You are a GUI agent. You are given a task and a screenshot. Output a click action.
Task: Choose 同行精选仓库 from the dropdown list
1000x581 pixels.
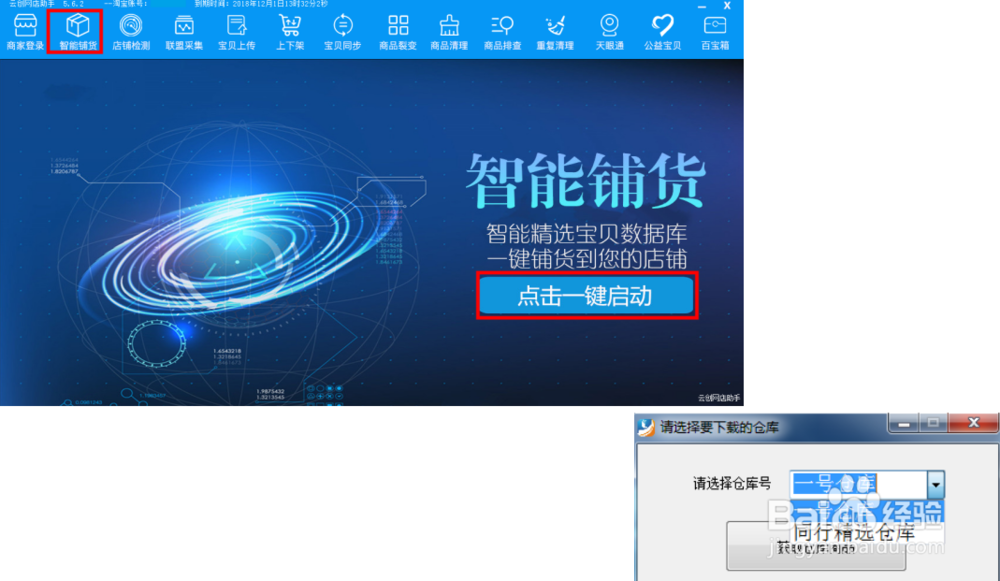(x=854, y=533)
